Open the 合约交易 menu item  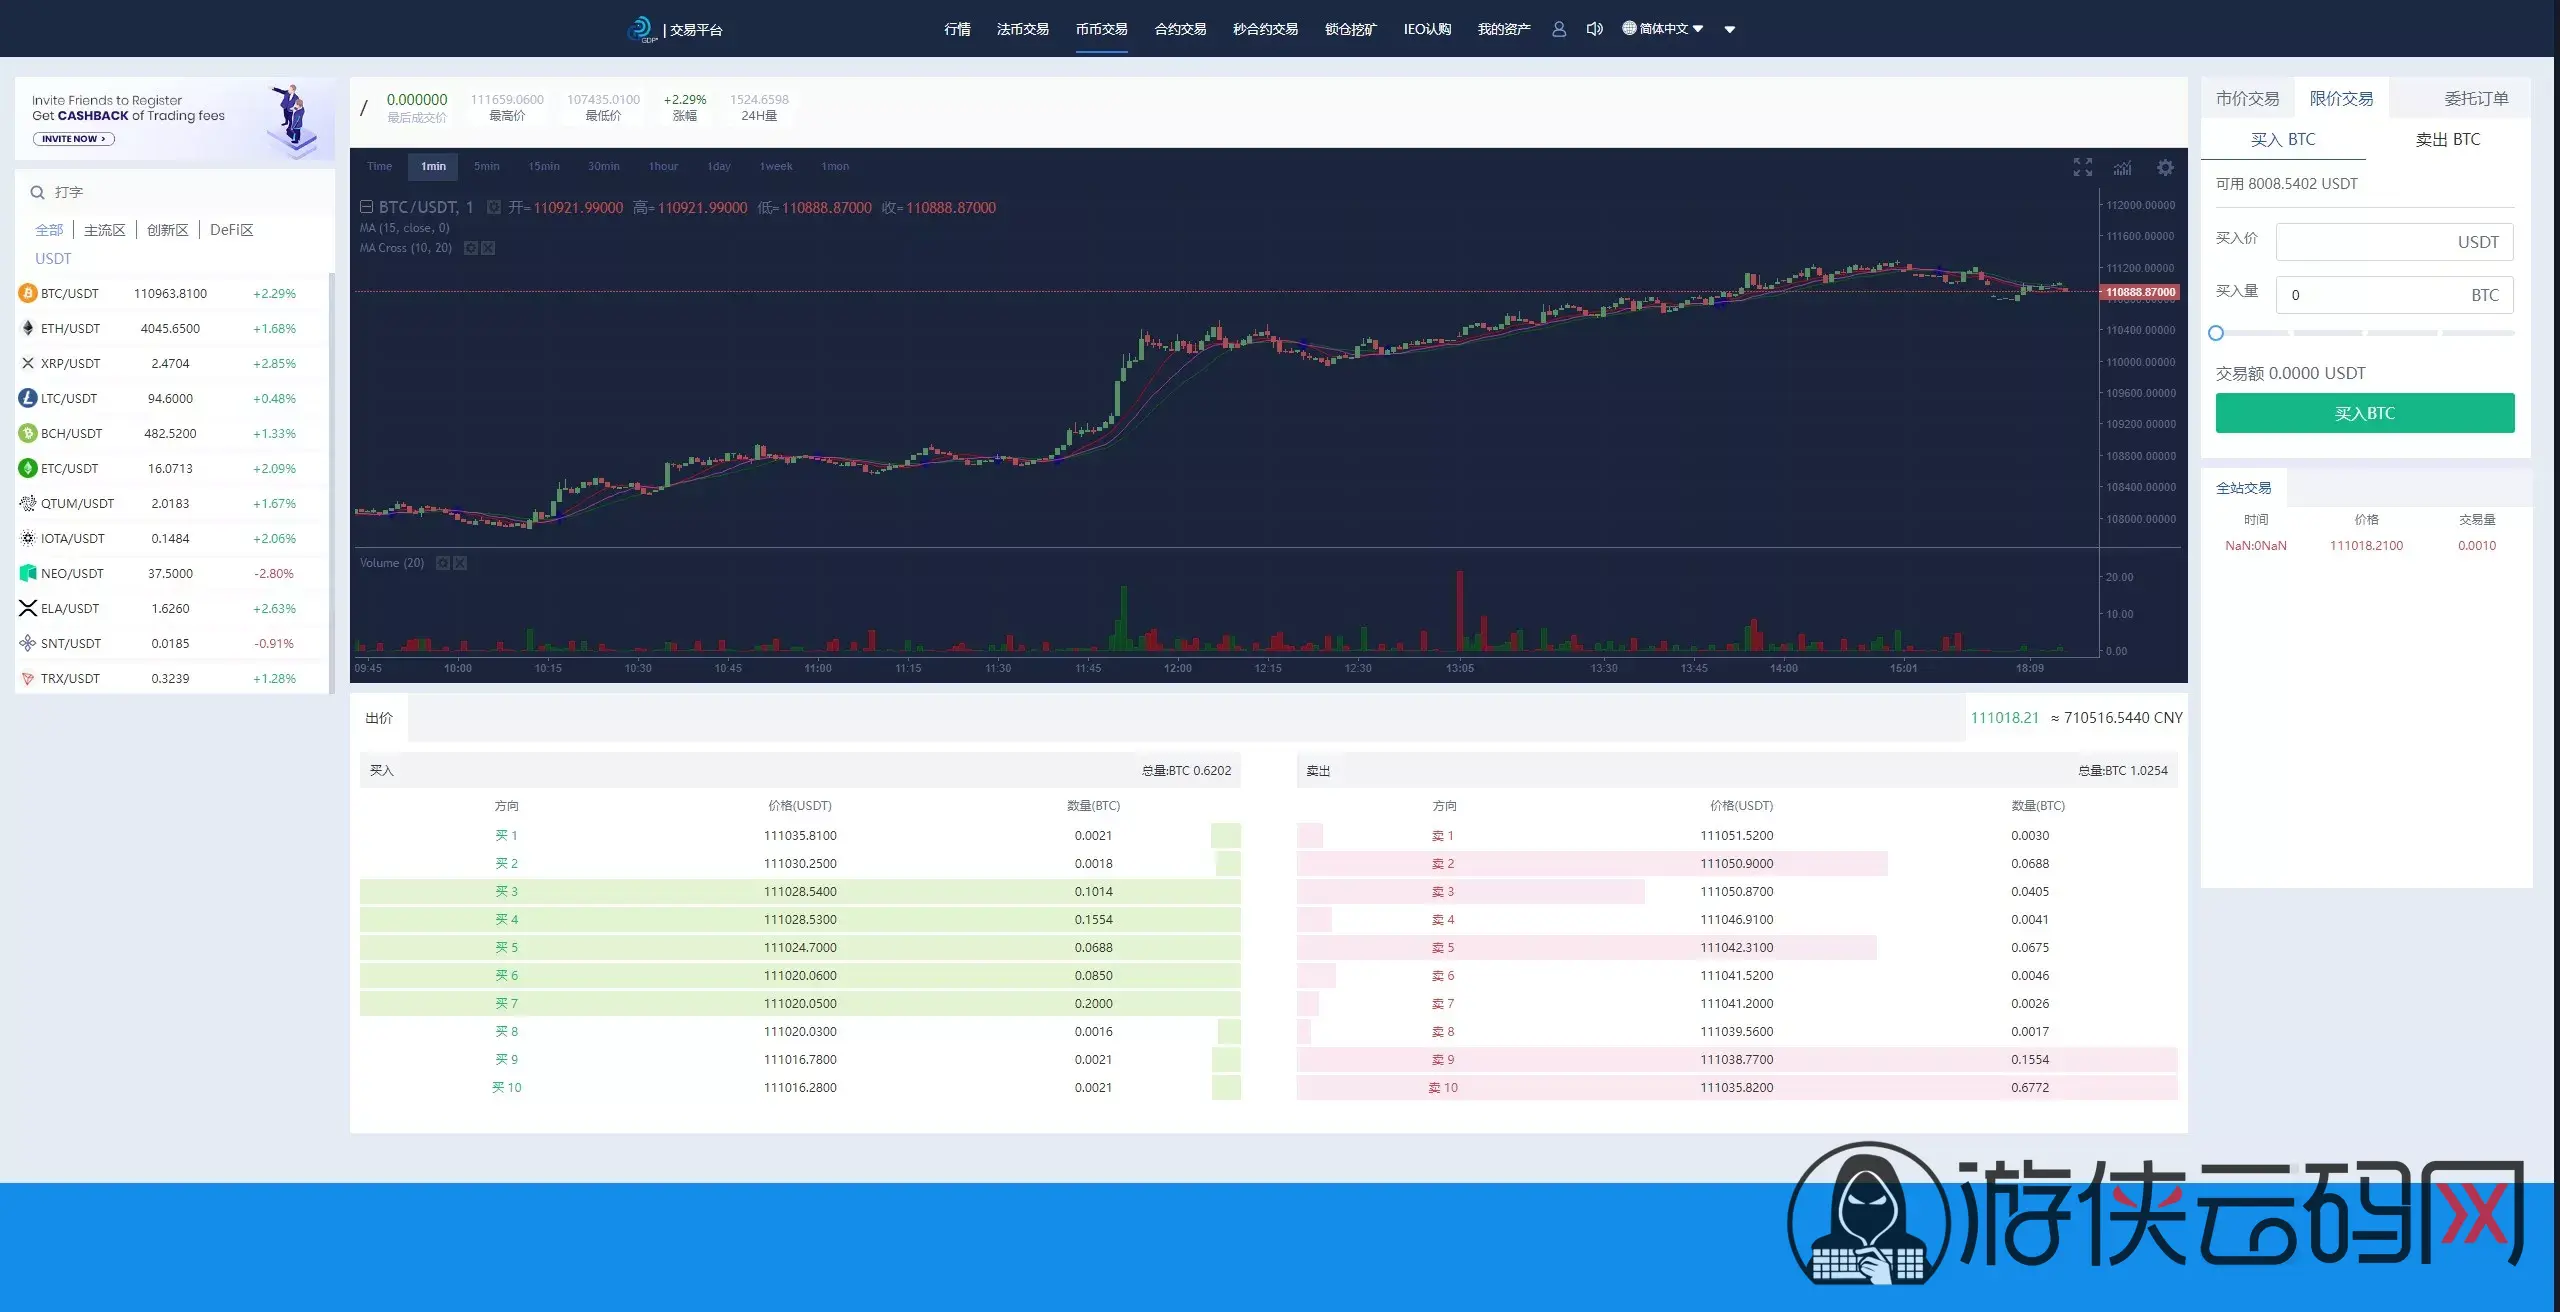tap(1180, 29)
